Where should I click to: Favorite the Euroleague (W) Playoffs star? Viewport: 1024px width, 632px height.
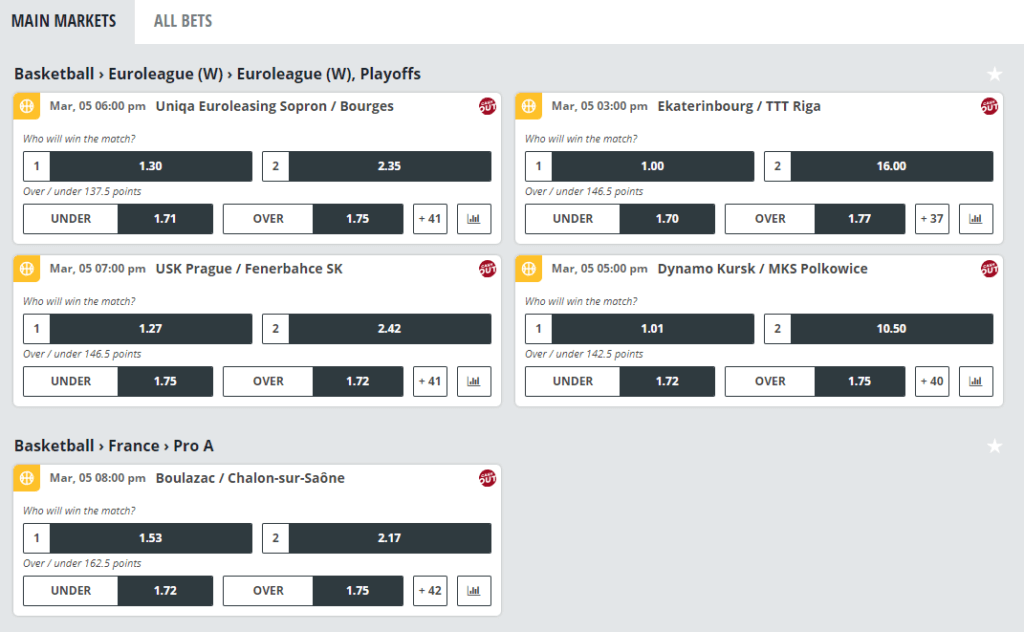(995, 74)
